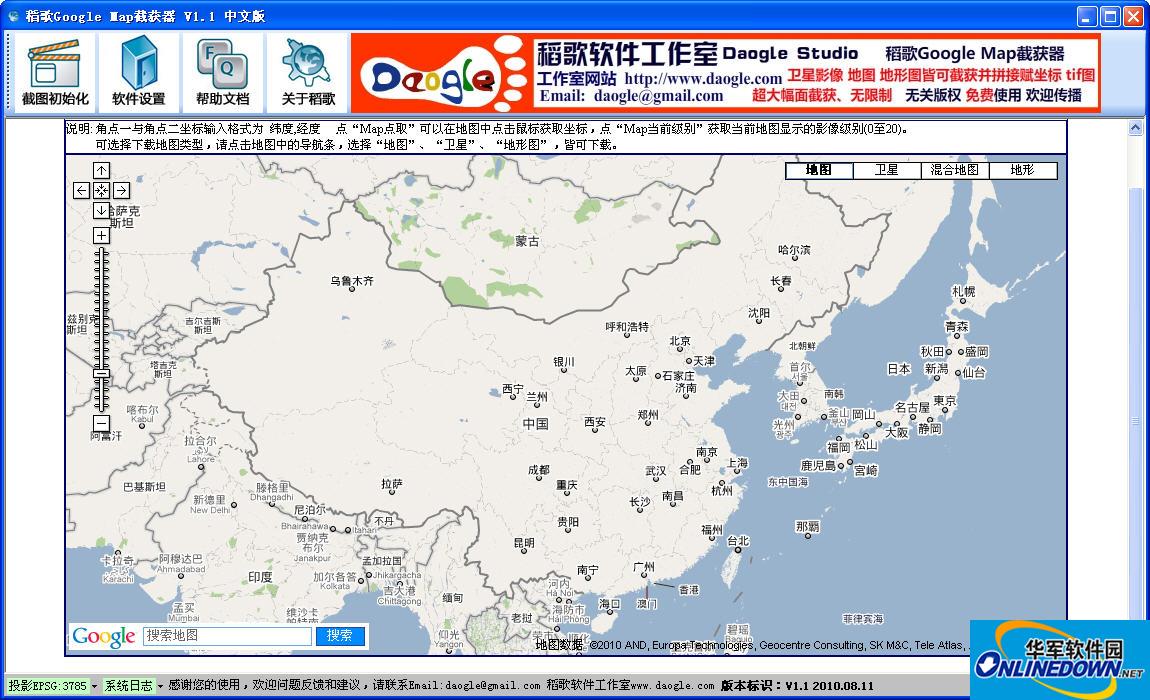
Task: Open the 帮助文档 help documentation
Action: point(221,70)
